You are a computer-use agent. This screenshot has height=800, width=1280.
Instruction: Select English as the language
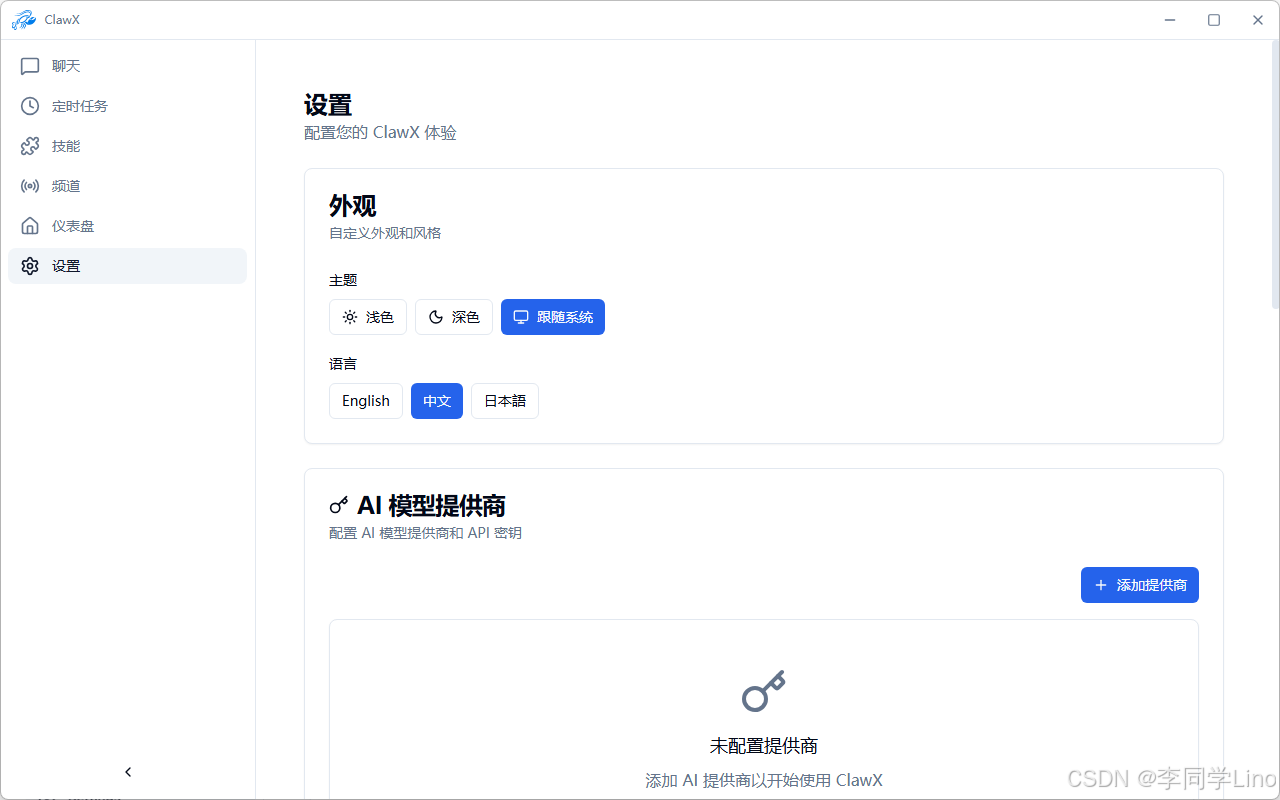click(x=365, y=400)
